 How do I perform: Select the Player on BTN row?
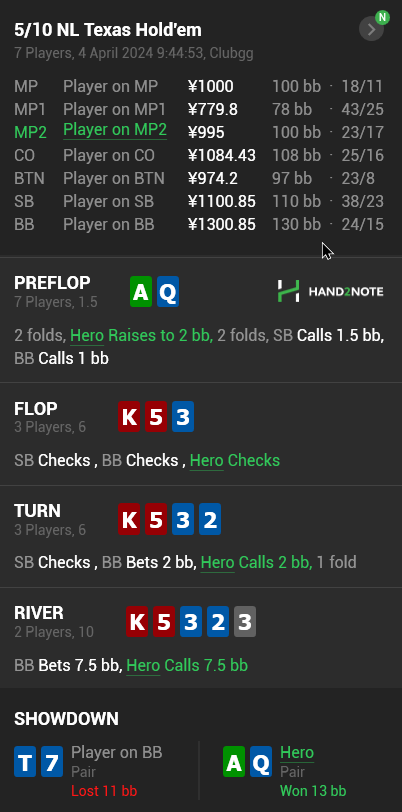click(x=199, y=179)
